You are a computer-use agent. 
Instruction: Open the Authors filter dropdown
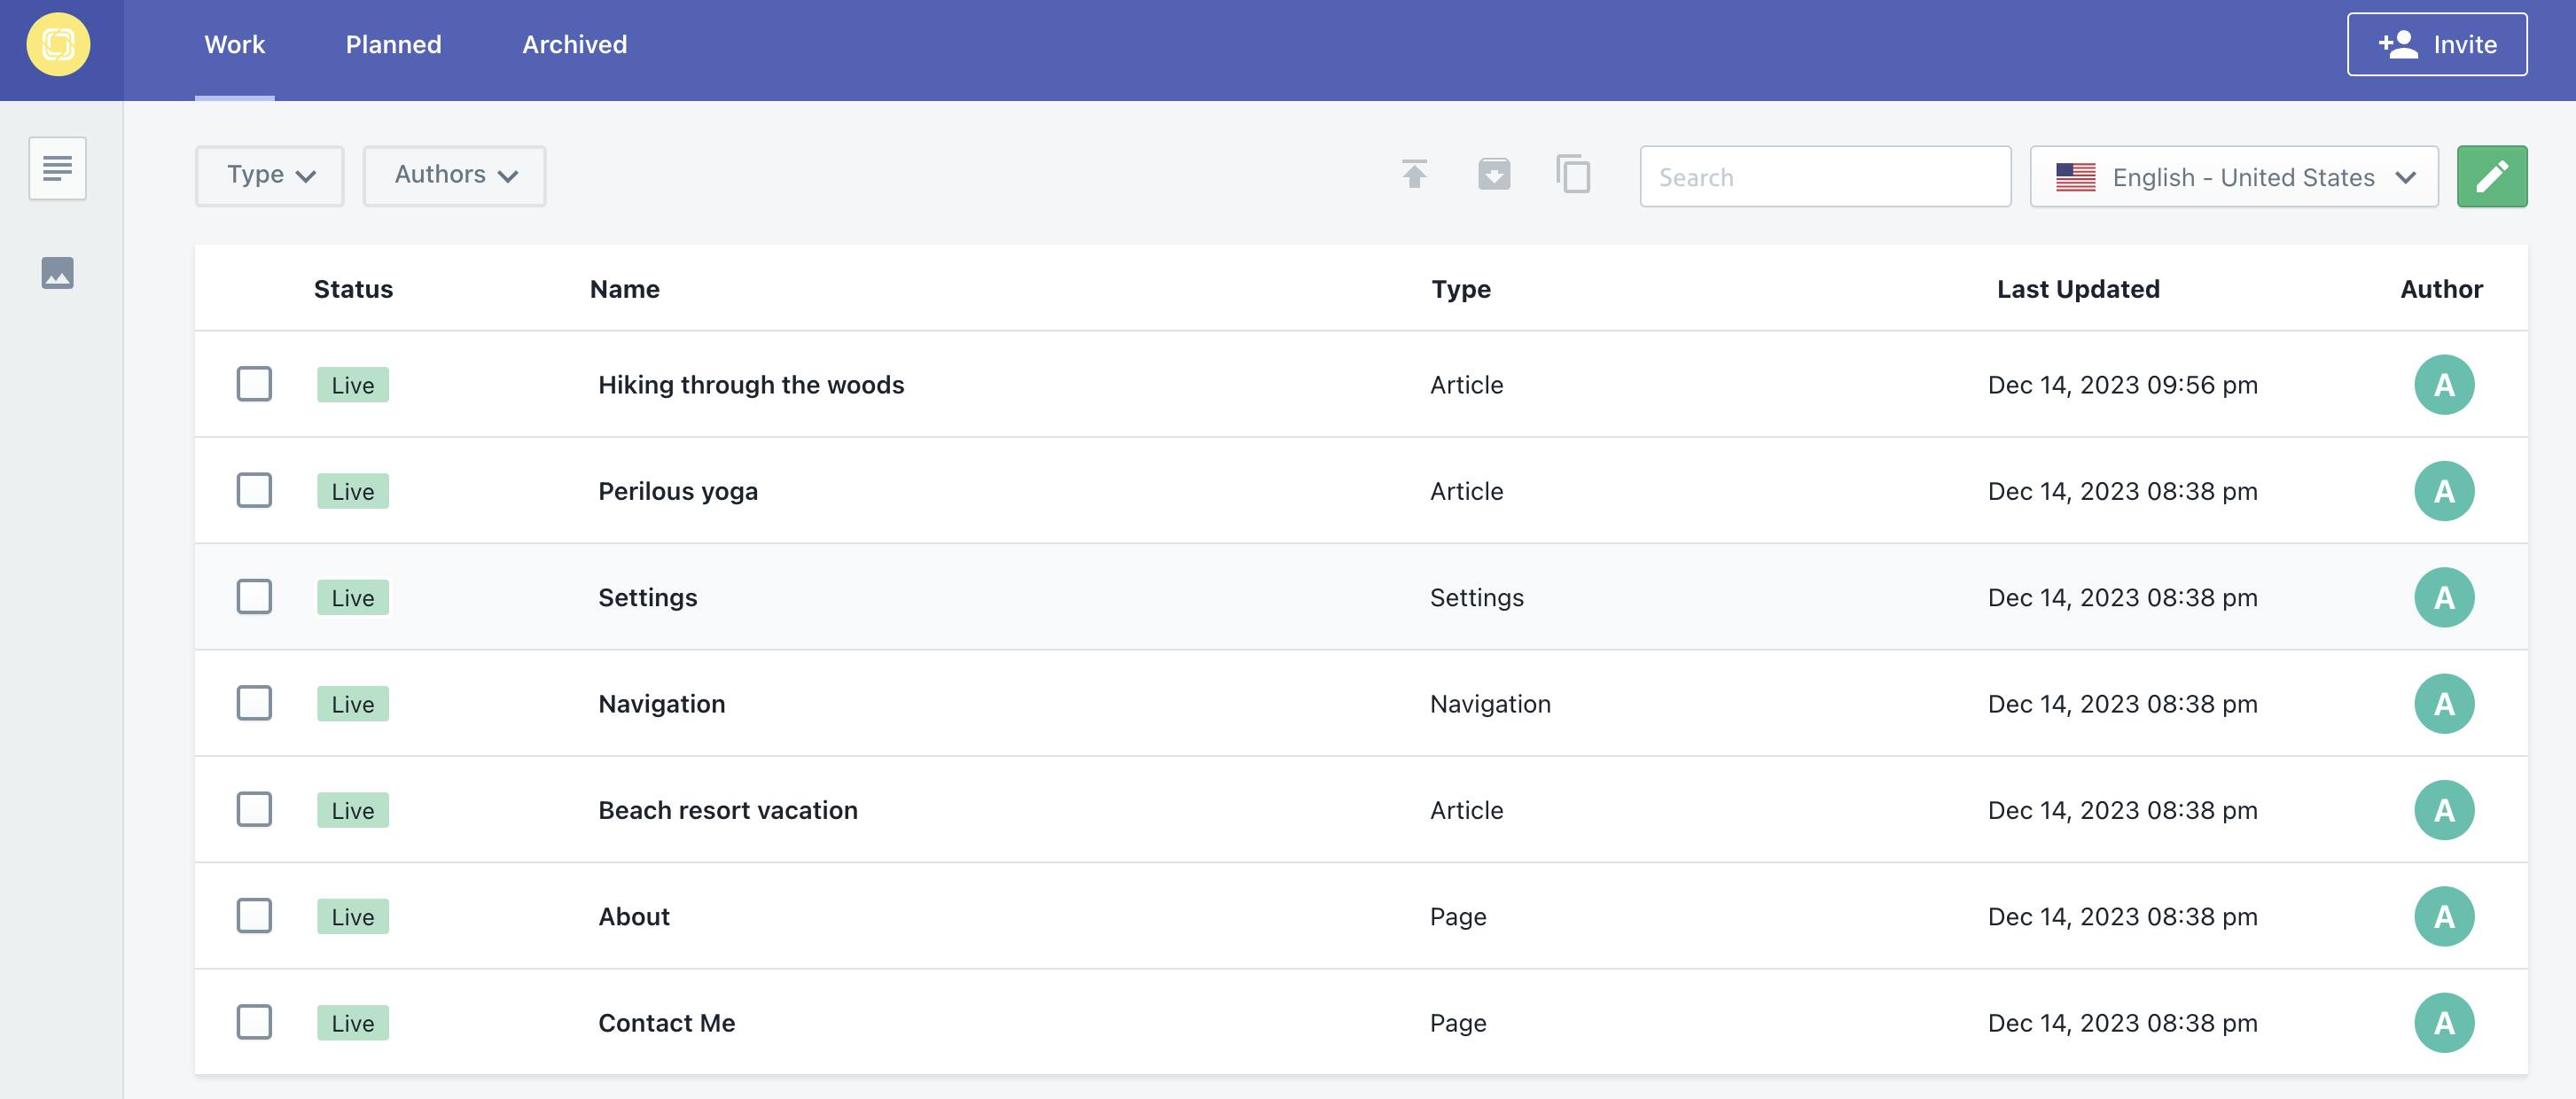[x=454, y=176]
